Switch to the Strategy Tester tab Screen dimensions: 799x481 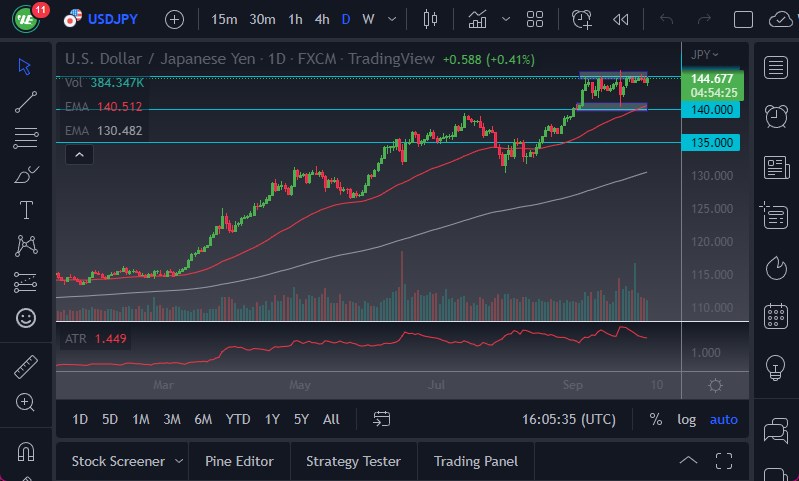pos(353,461)
